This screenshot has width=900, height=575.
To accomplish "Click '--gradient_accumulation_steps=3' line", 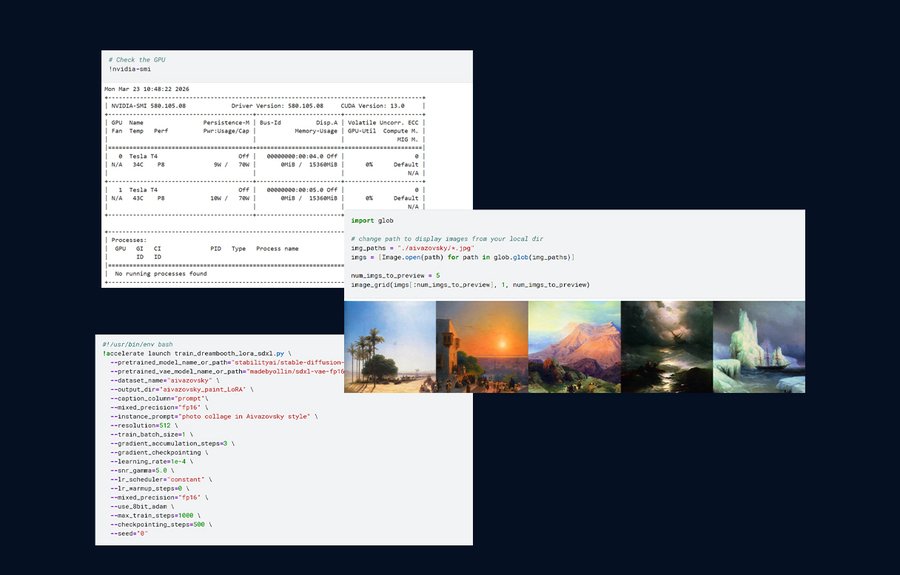I will pyautogui.click(x=172, y=444).
